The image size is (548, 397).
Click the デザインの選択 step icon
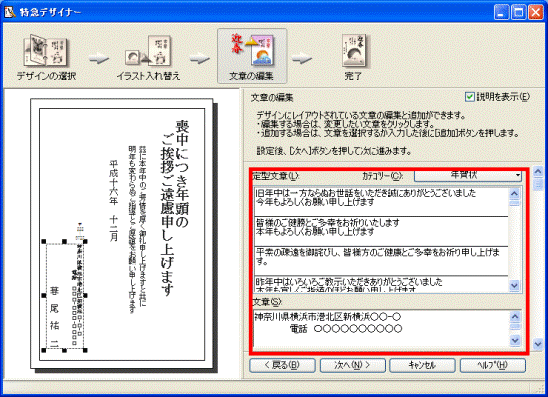click(x=46, y=51)
